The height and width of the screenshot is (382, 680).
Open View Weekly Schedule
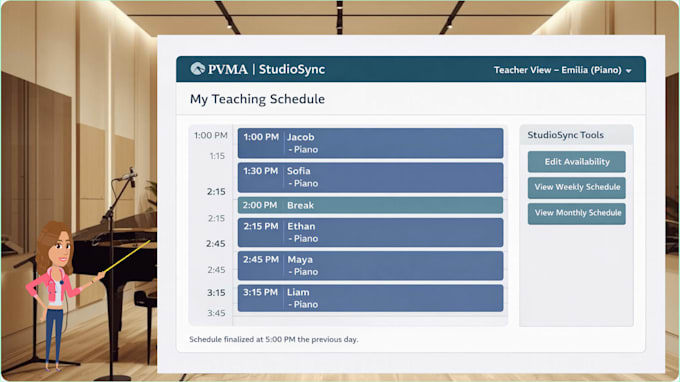pos(576,187)
